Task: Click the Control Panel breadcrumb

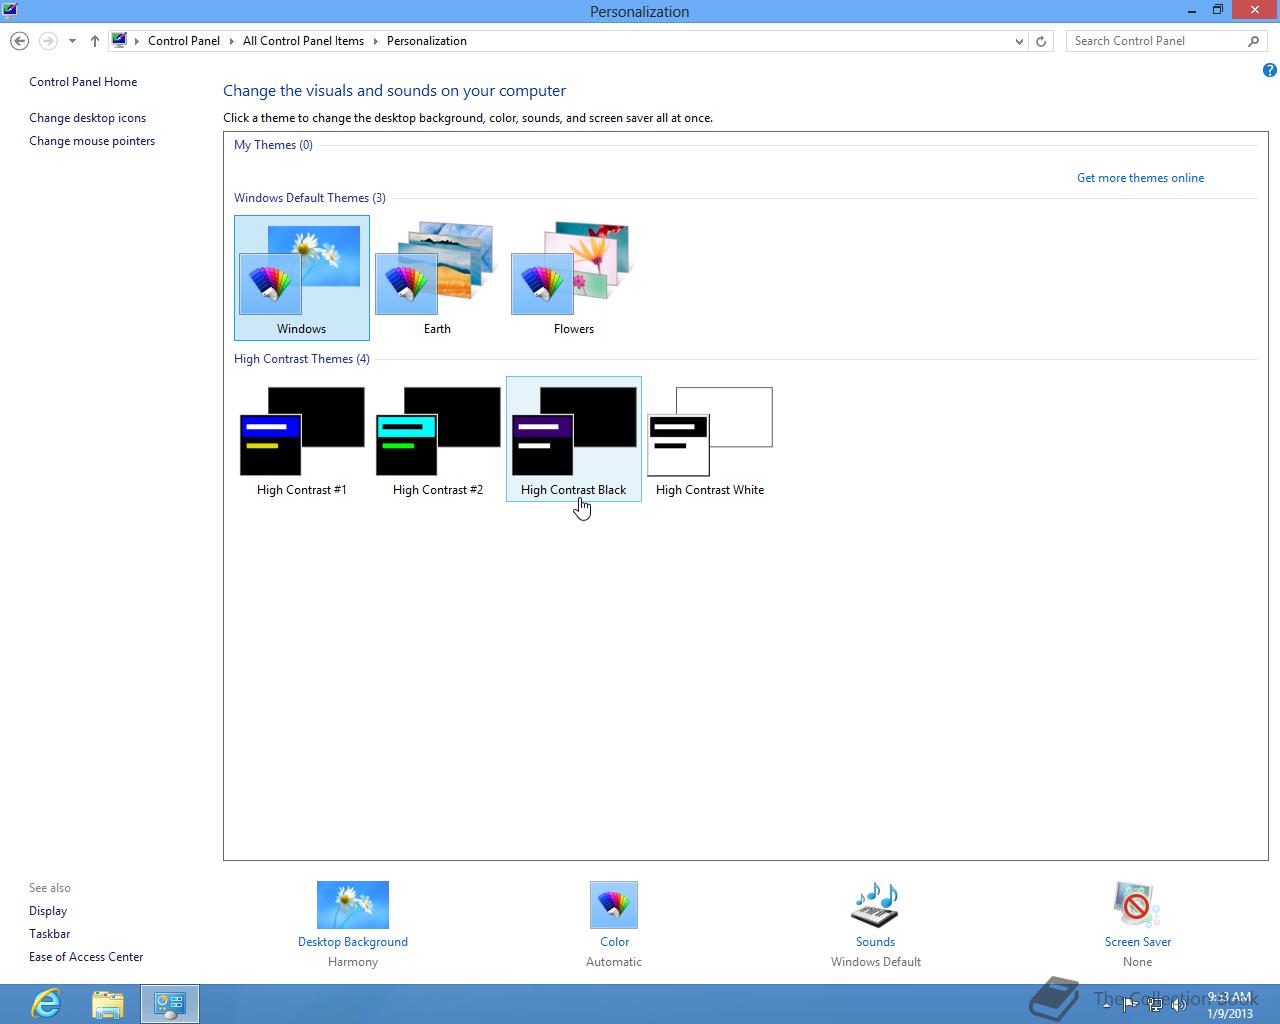Action: tap(184, 41)
